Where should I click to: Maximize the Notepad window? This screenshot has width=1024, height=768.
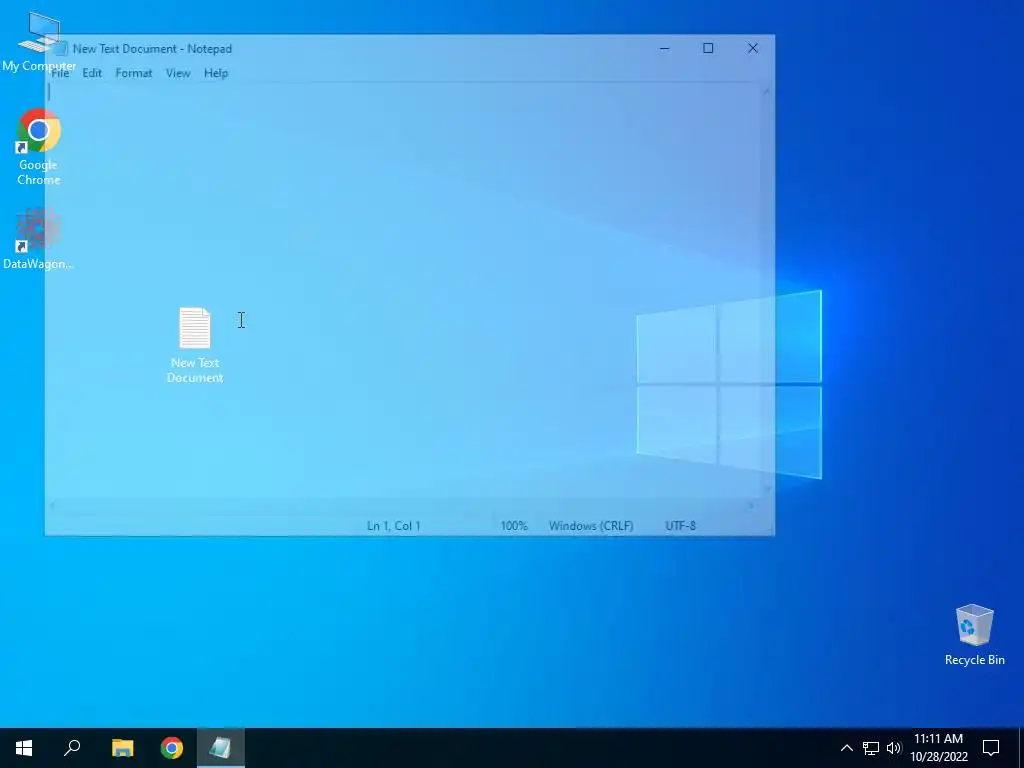(708, 48)
